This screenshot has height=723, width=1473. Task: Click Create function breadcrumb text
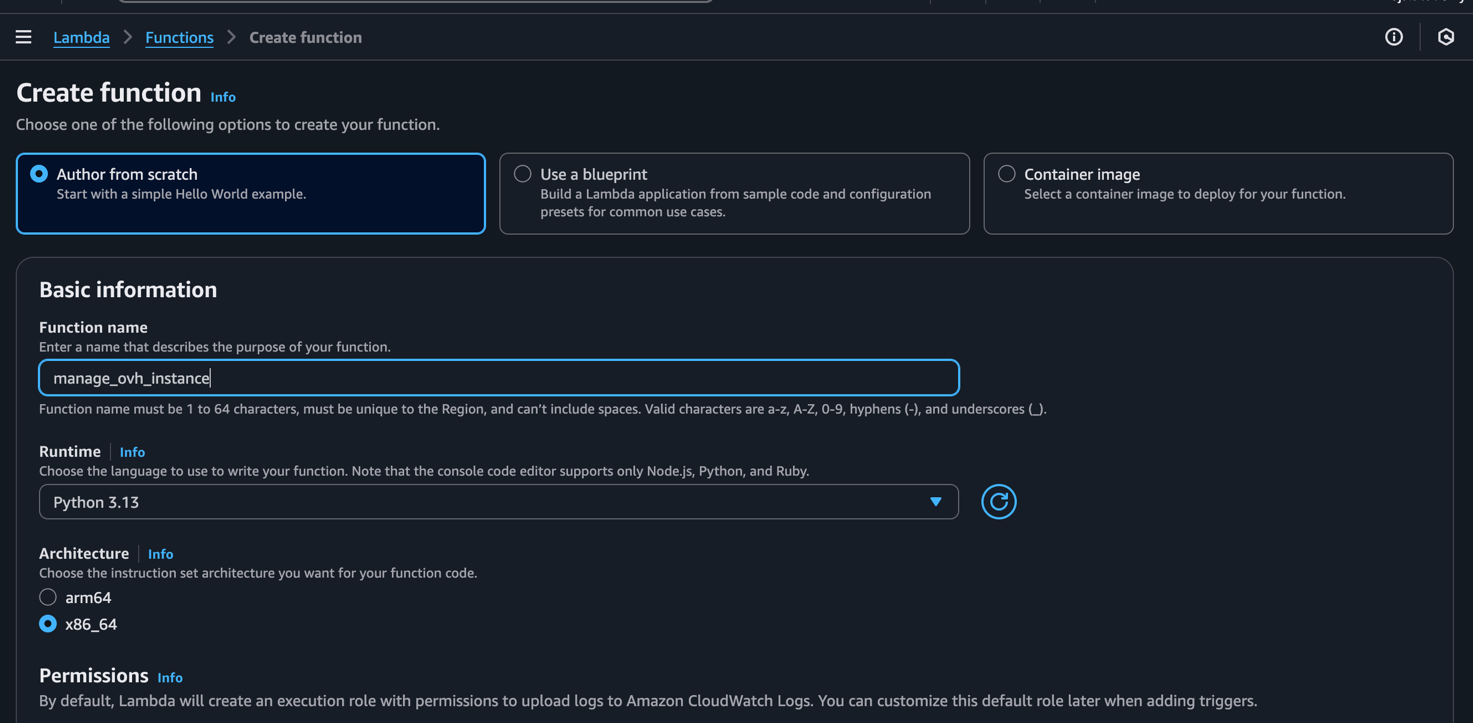pos(305,37)
